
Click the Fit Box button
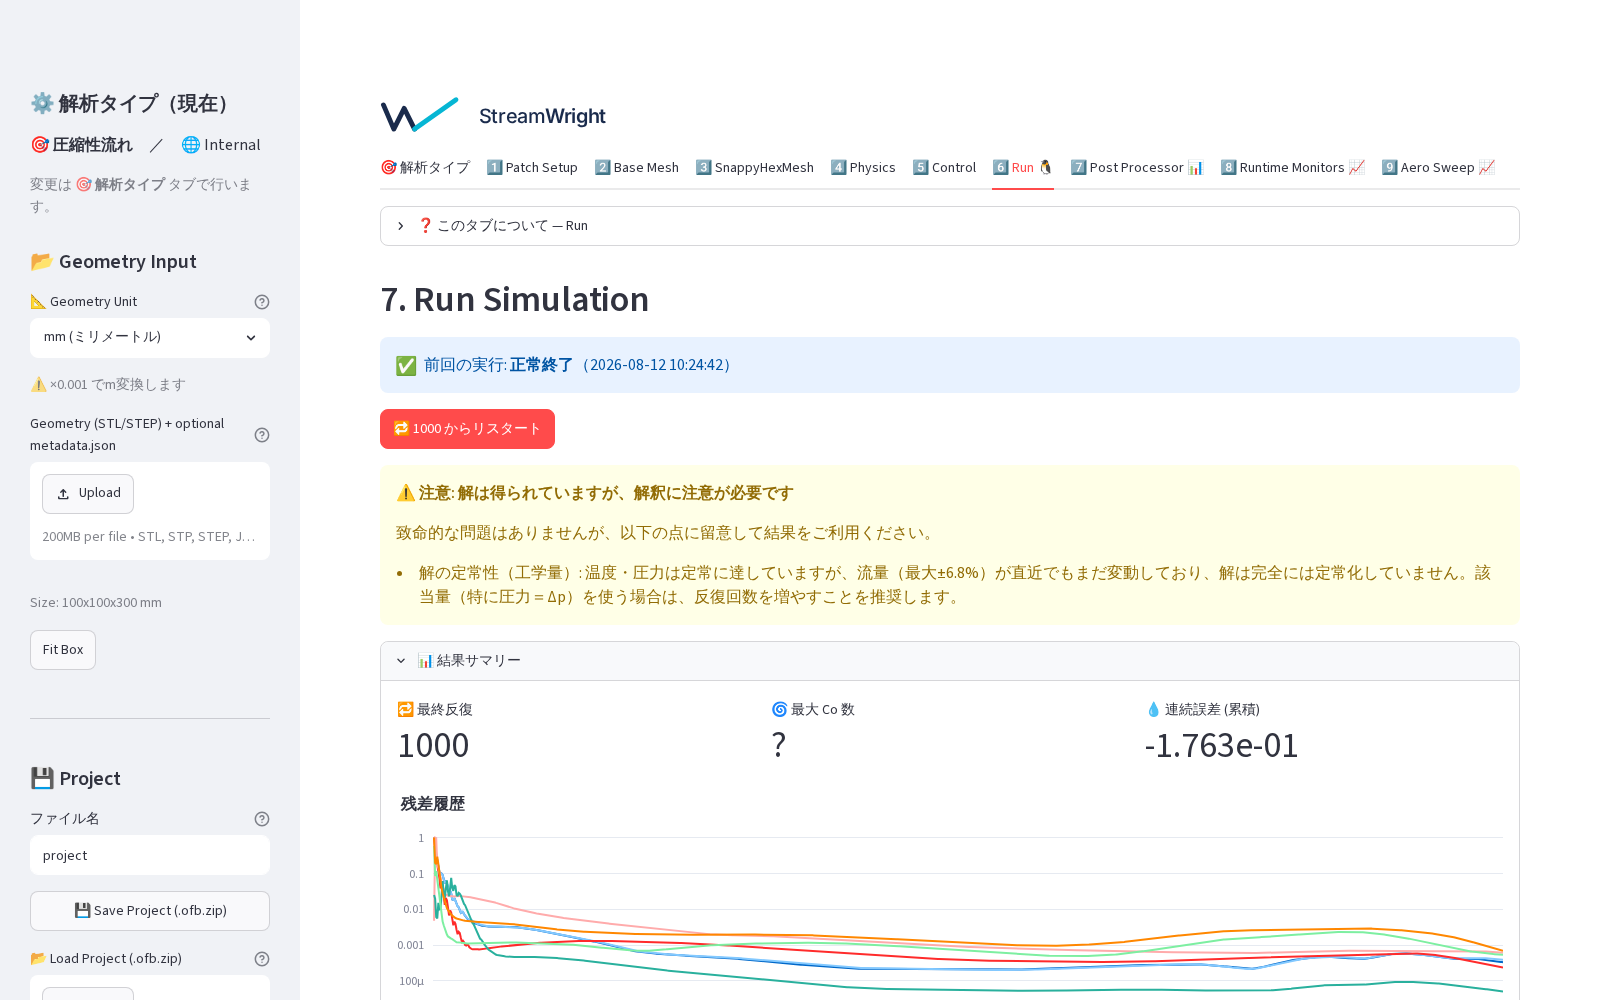pyautogui.click(x=63, y=650)
